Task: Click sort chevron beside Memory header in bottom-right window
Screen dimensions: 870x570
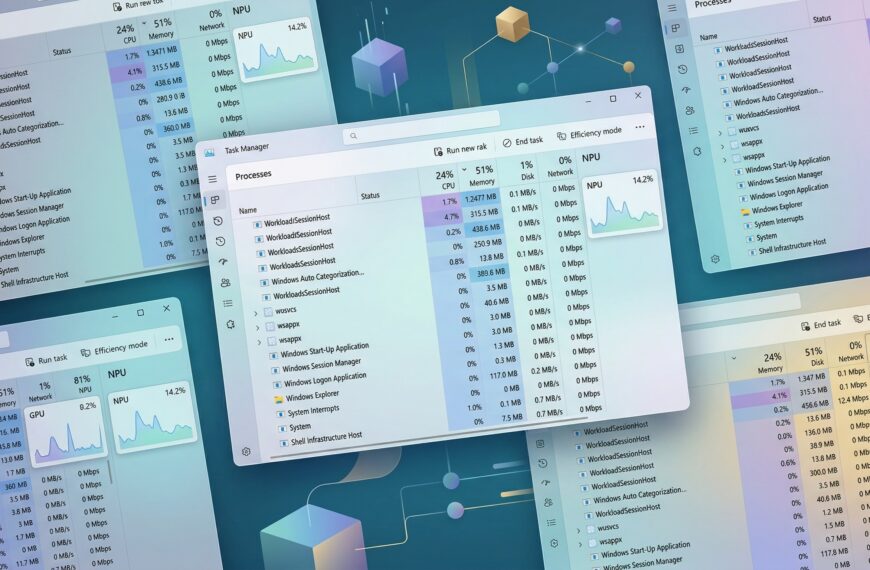Action: tap(734, 358)
